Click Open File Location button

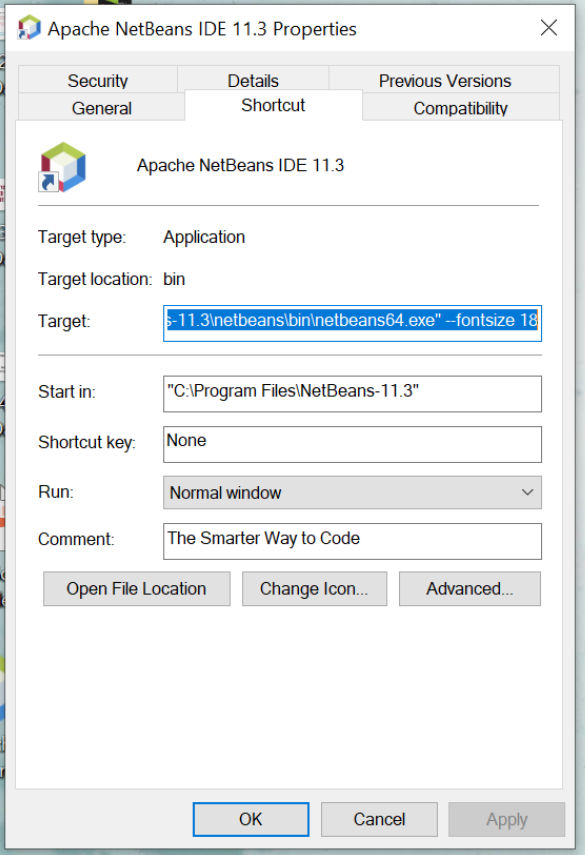(x=137, y=589)
